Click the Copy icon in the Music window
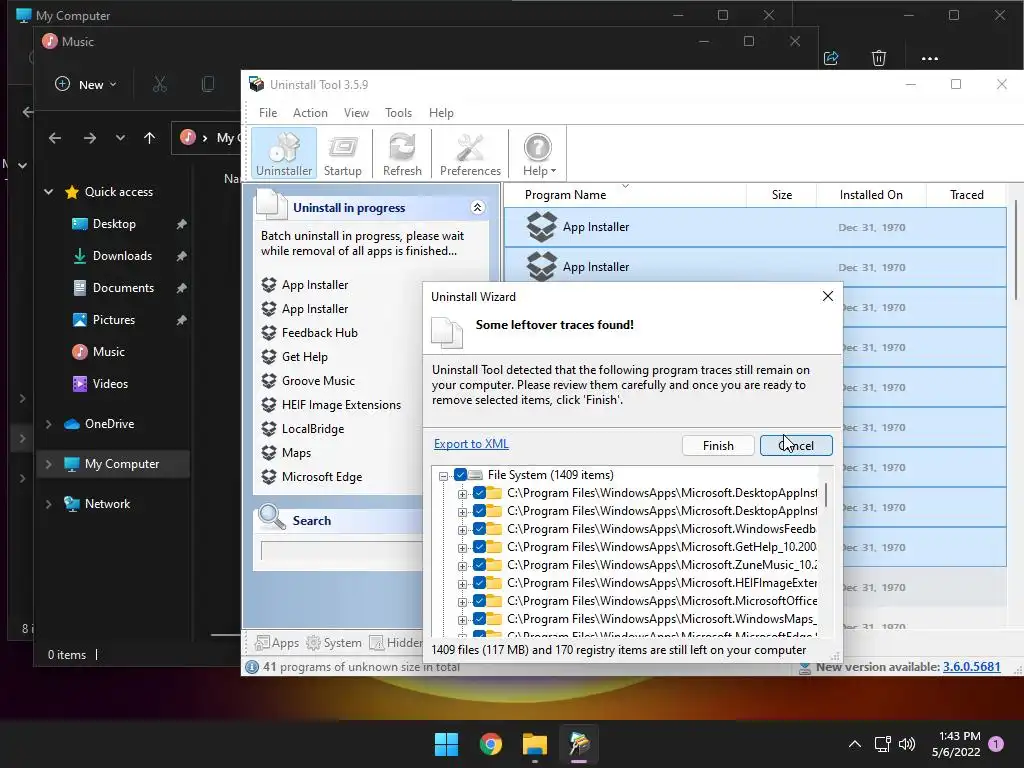This screenshot has width=1024, height=768. pos(208,84)
